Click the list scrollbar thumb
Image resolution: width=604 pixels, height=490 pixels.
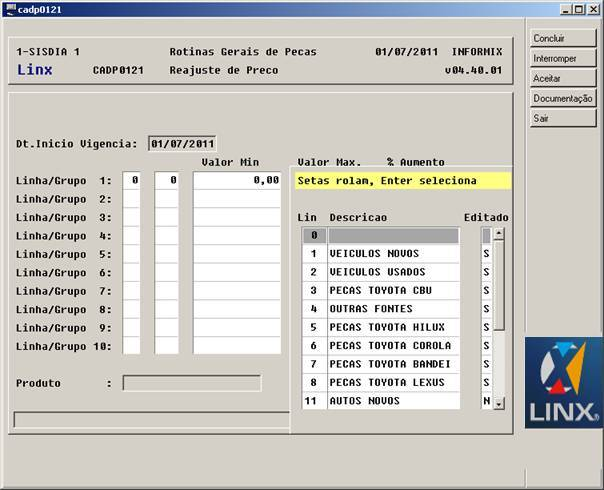tap(499, 285)
